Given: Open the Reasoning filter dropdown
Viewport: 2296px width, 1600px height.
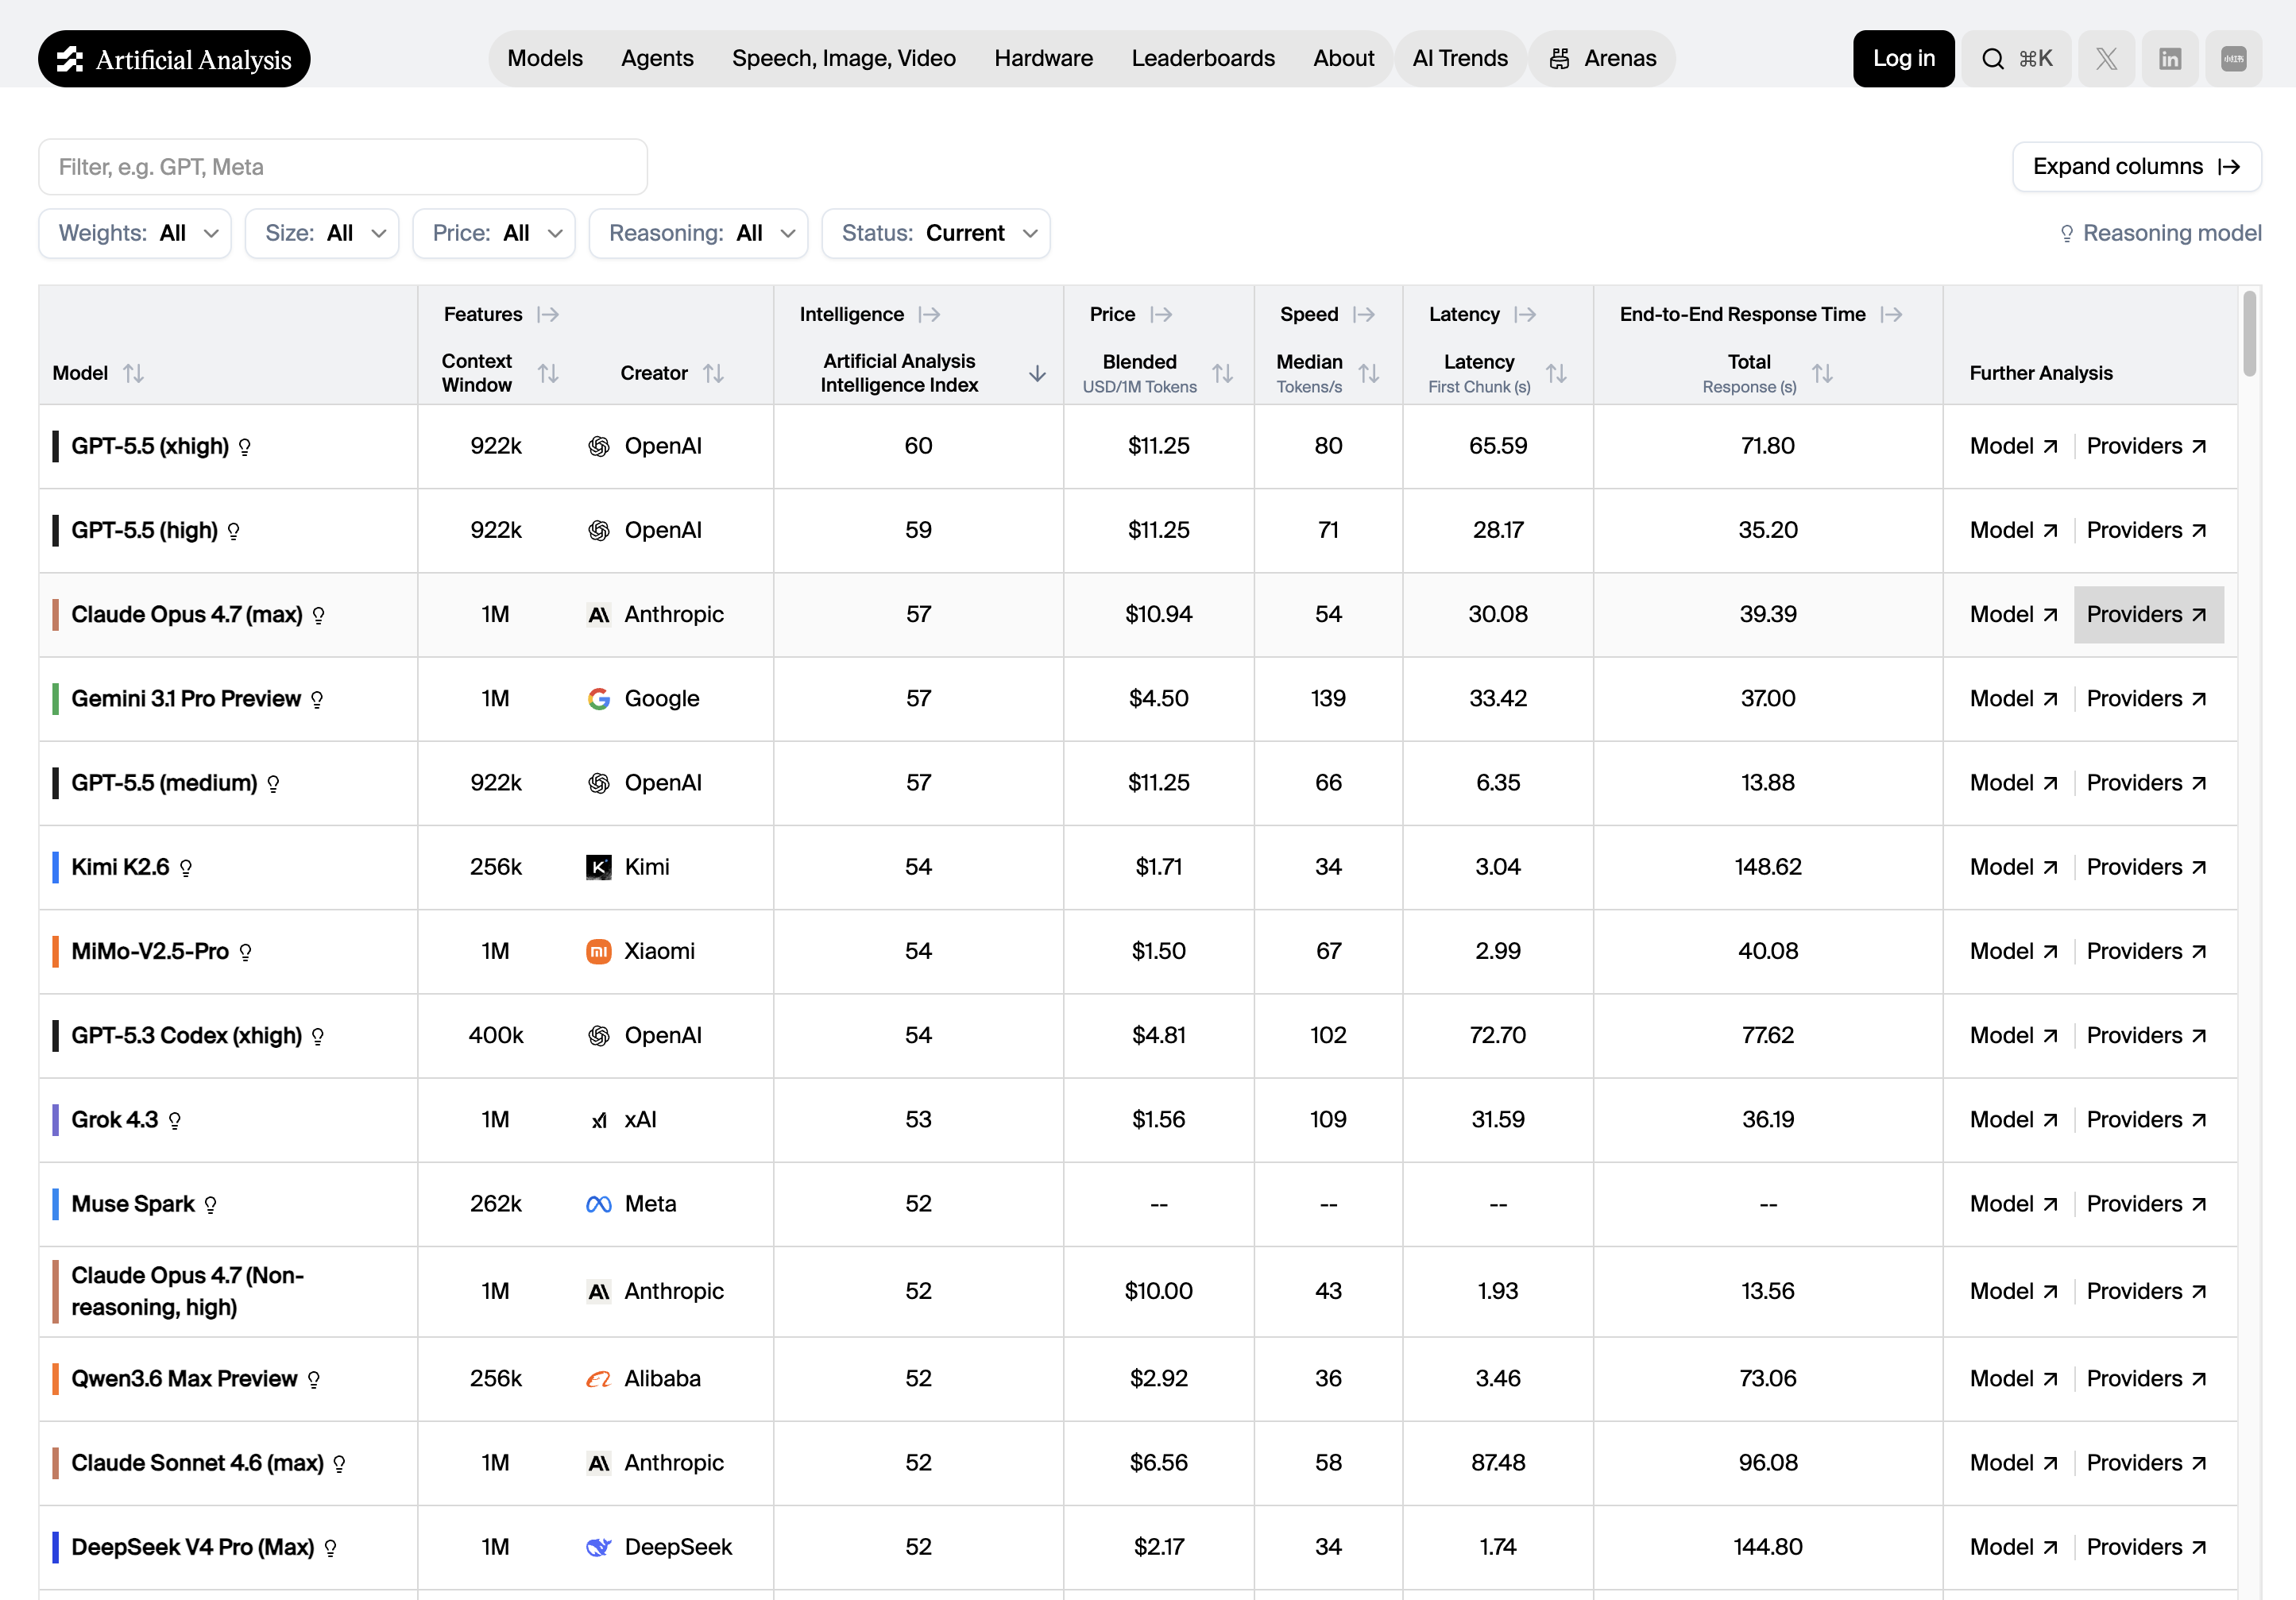Looking at the screenshot, I should [x=698, y=233].
